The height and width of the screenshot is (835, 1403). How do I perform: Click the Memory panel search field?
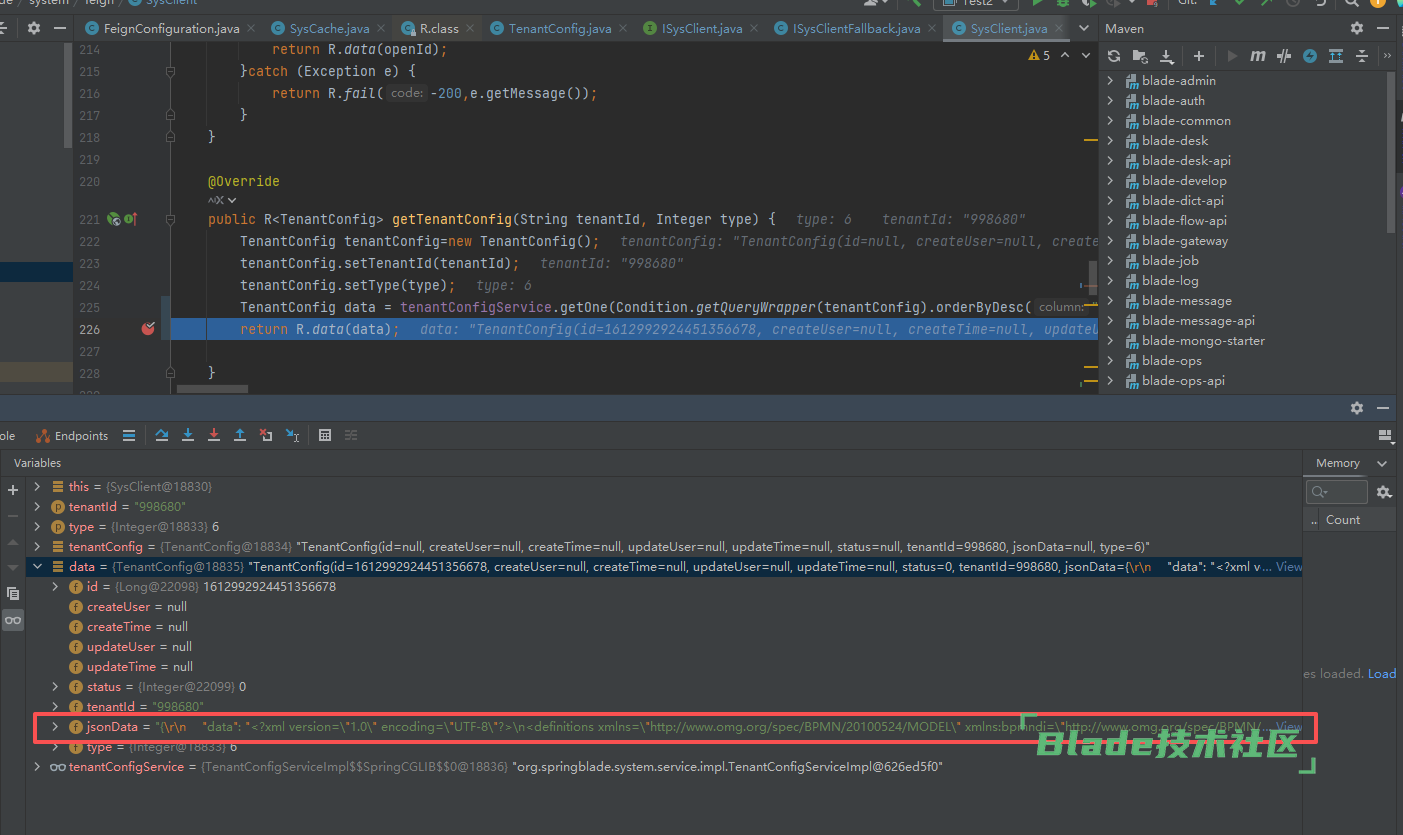pos(1337,492)
